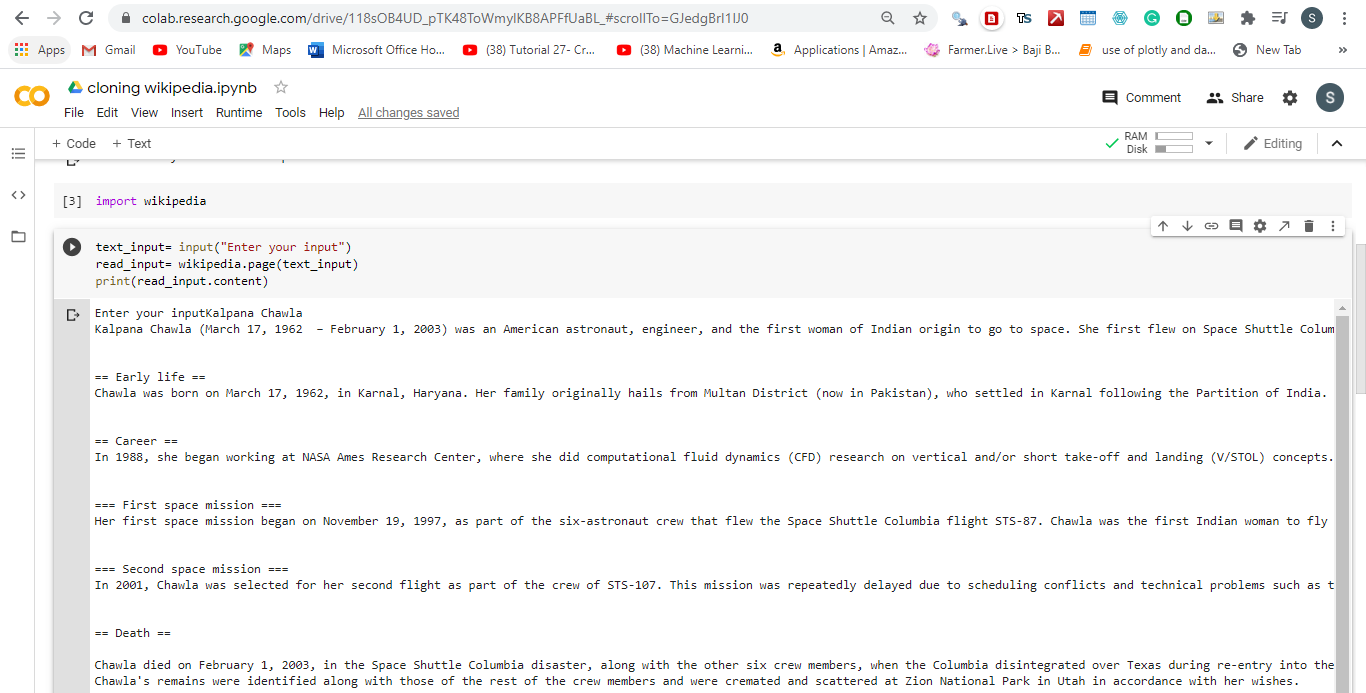Click the '== Early life ==' output heading
The height and width of the screenshot is (693, 1366).
[150, 377]
